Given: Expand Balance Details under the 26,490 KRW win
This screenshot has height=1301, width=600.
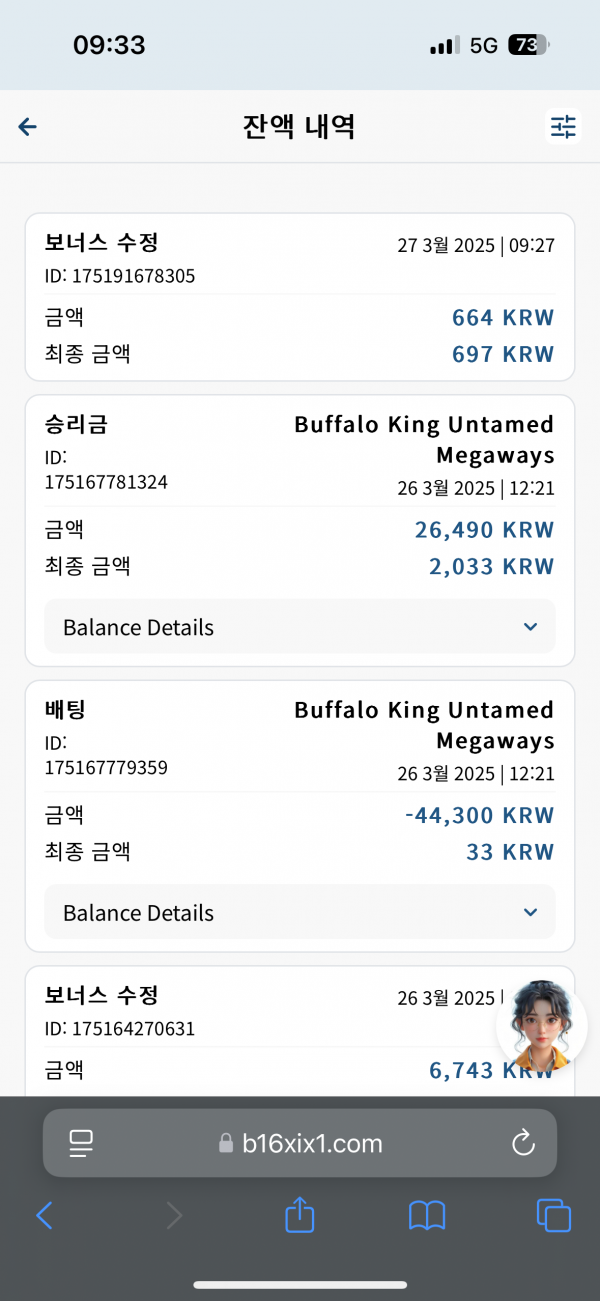Looking at the screenshot, I should [300, 627].
